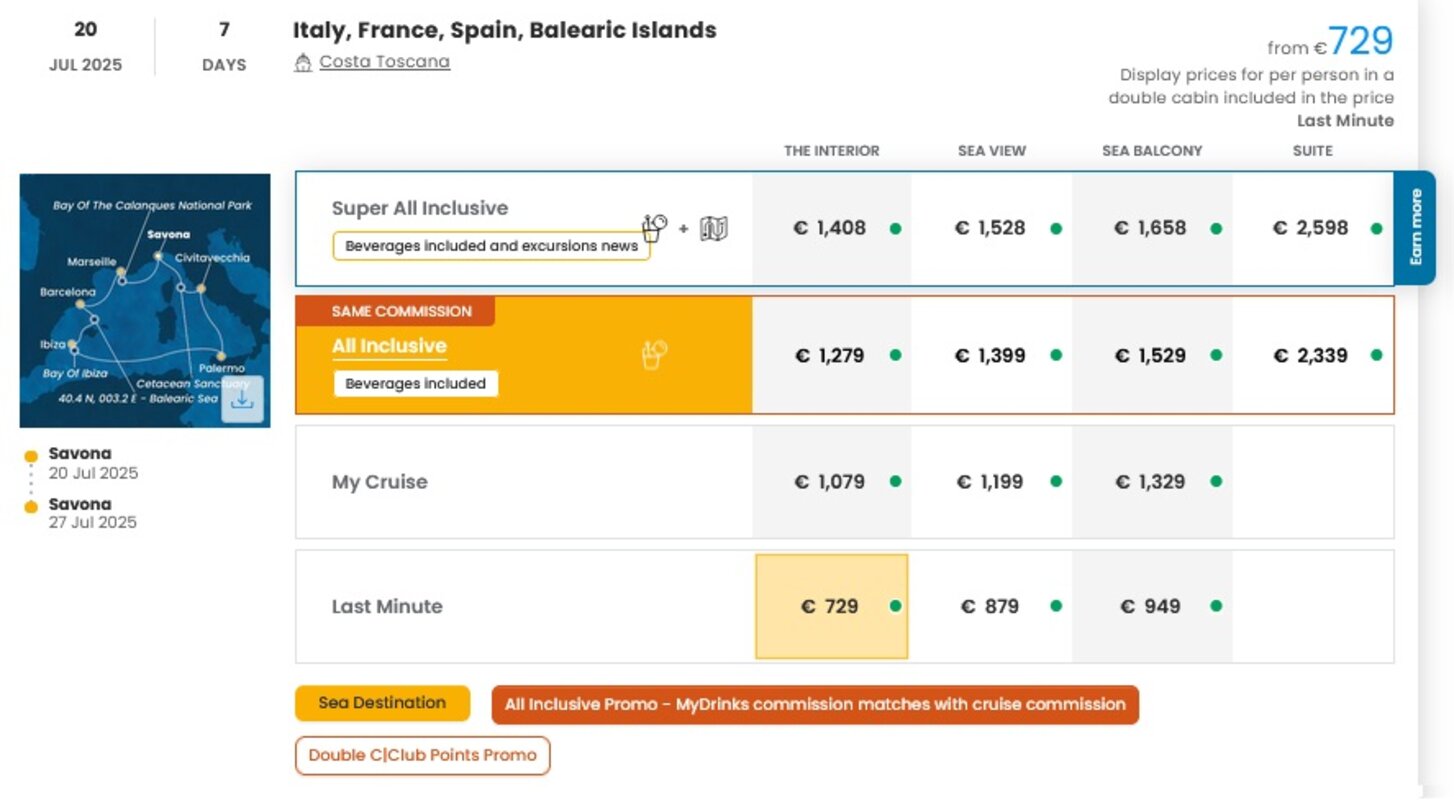The height and width of the screenshot is (800, 1454).
Task: Click the ship icon beside Costa Toscana
Action: (303, 63)
